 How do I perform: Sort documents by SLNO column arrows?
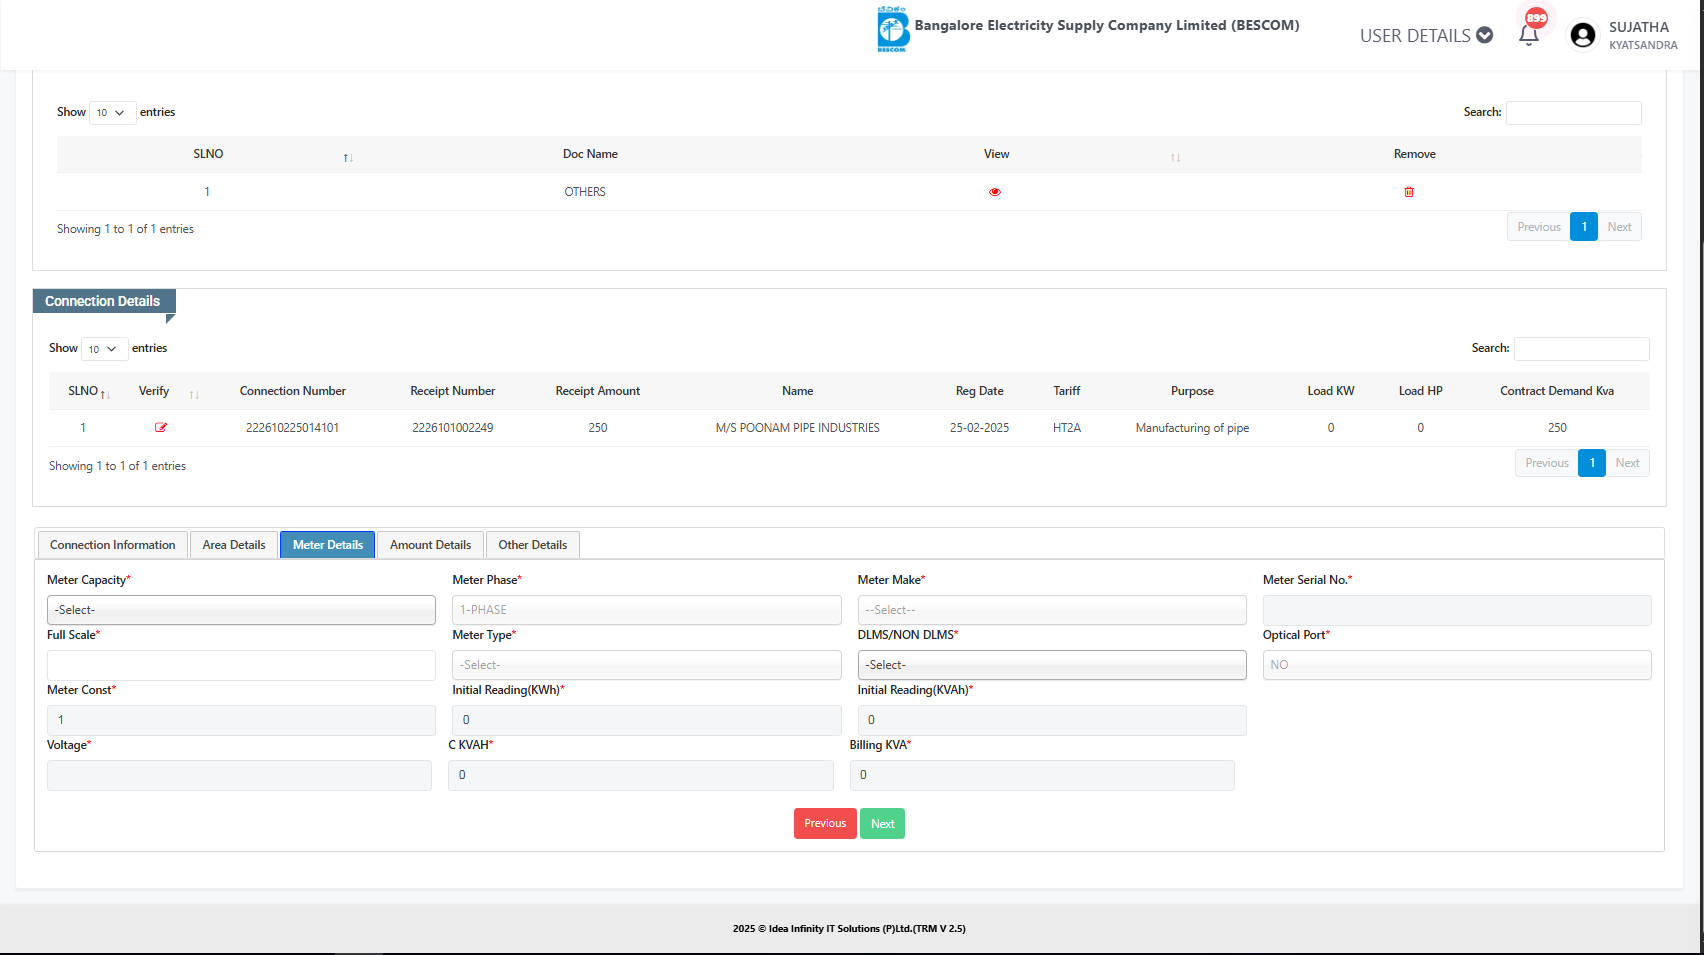click(x=348, y=158)
